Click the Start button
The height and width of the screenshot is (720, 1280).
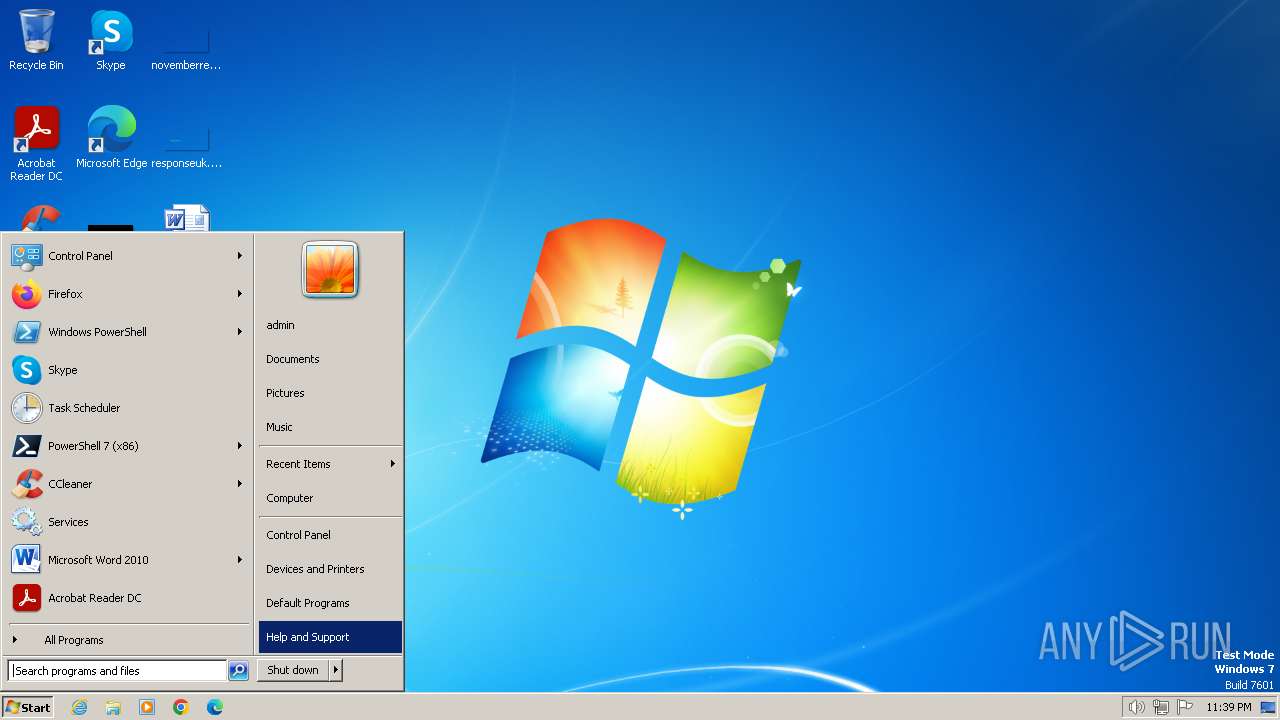(x=28, y=707)
